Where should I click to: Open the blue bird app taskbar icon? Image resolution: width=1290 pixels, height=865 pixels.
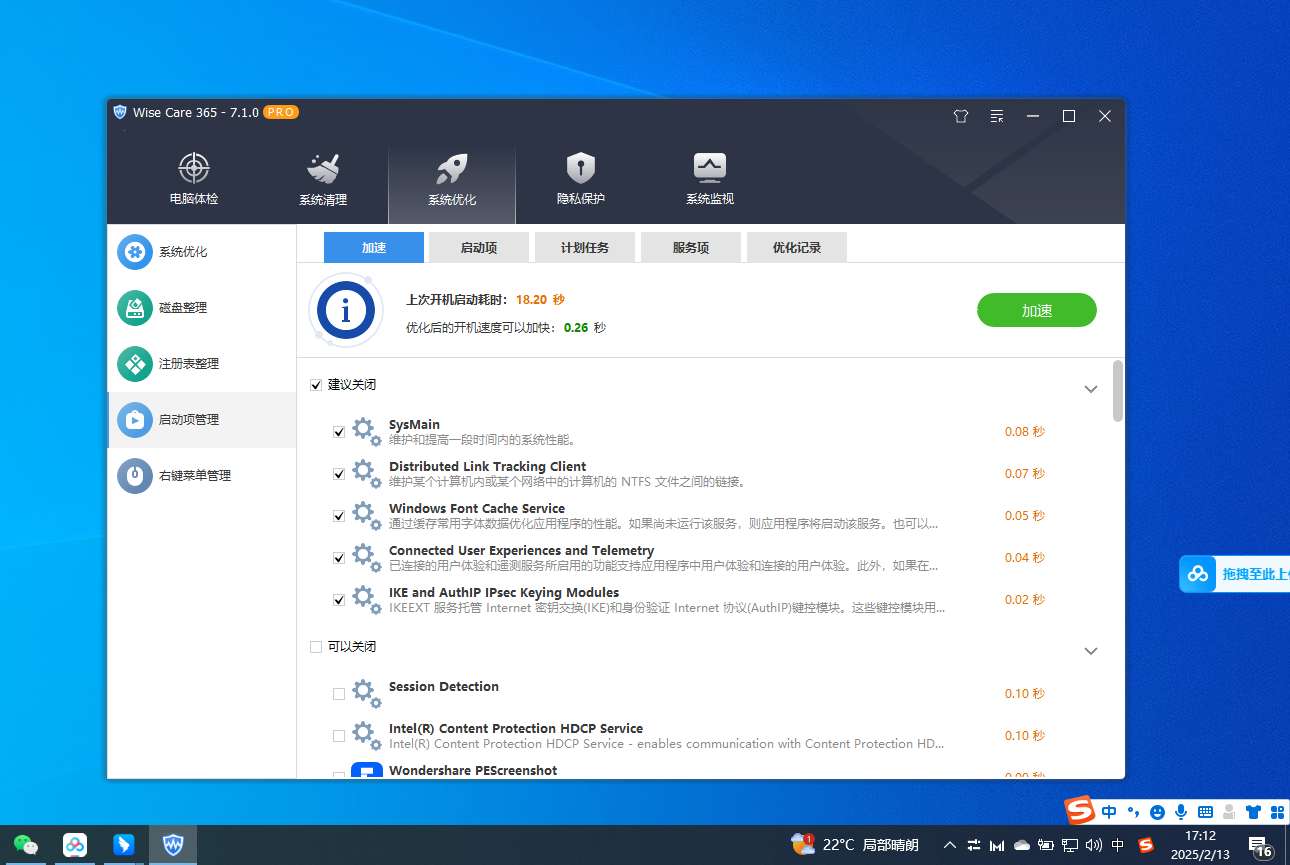124,845
